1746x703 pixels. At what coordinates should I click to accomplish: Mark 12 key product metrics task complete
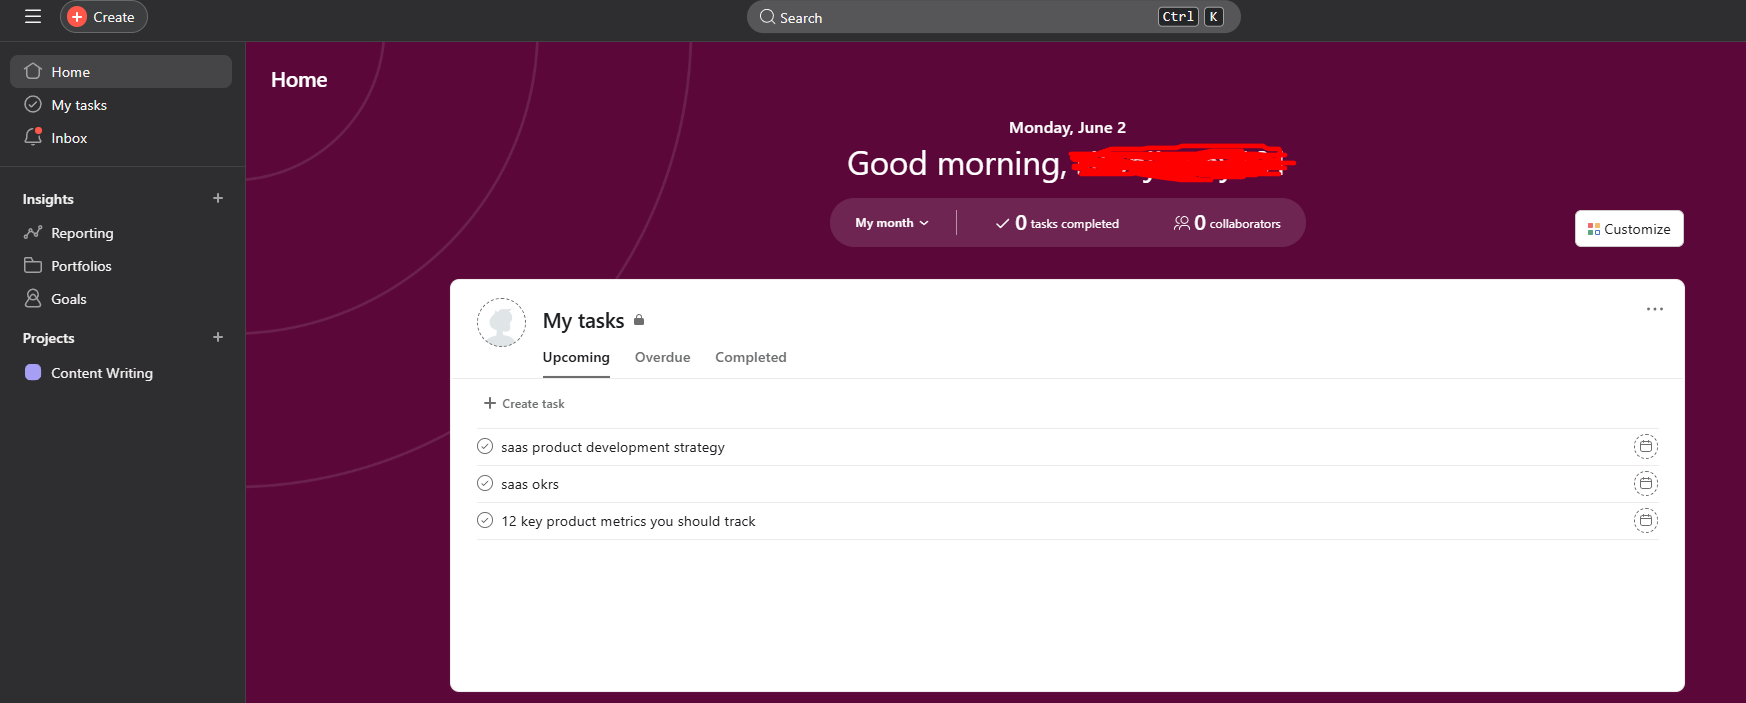pyautogui.click(x=485, y=520)
